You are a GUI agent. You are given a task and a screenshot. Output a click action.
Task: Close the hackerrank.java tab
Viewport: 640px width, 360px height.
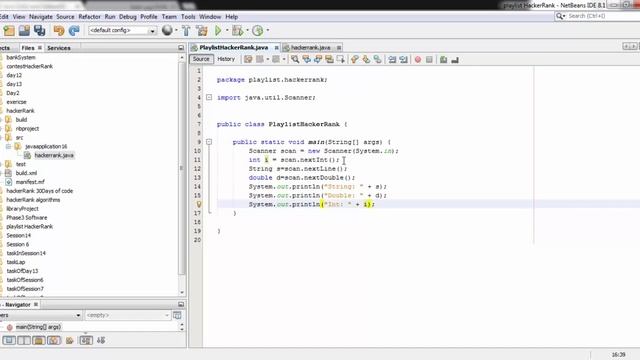[x=339, y=48]
